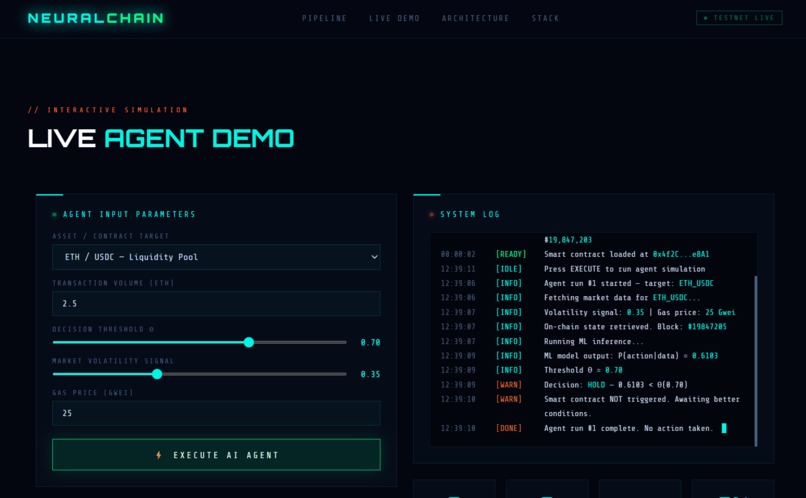Click the ML model output 0.6103 value
This screenshot has height=498, width=806.
click(705, 356)
